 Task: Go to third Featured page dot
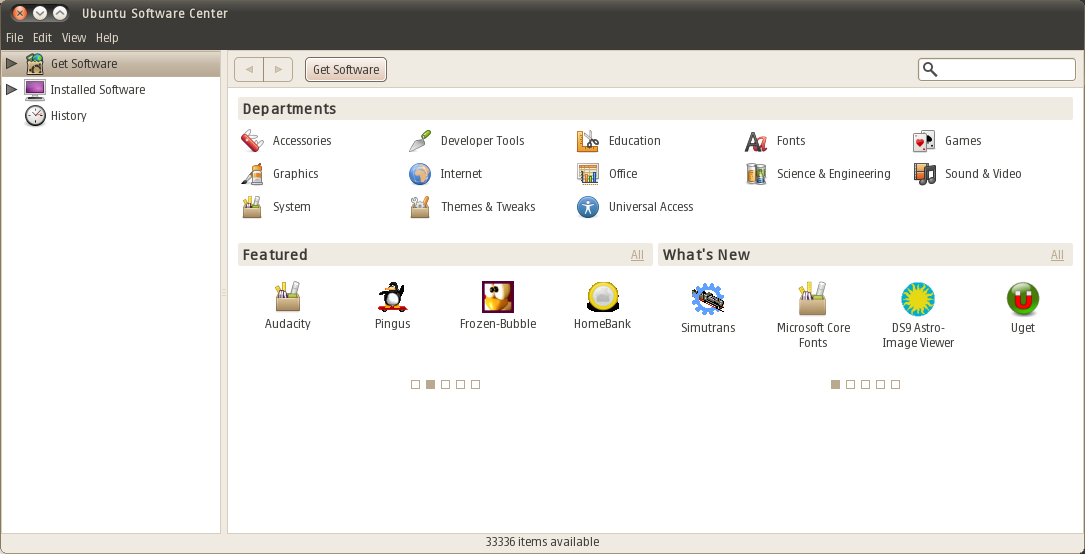(x=446, y=385)
